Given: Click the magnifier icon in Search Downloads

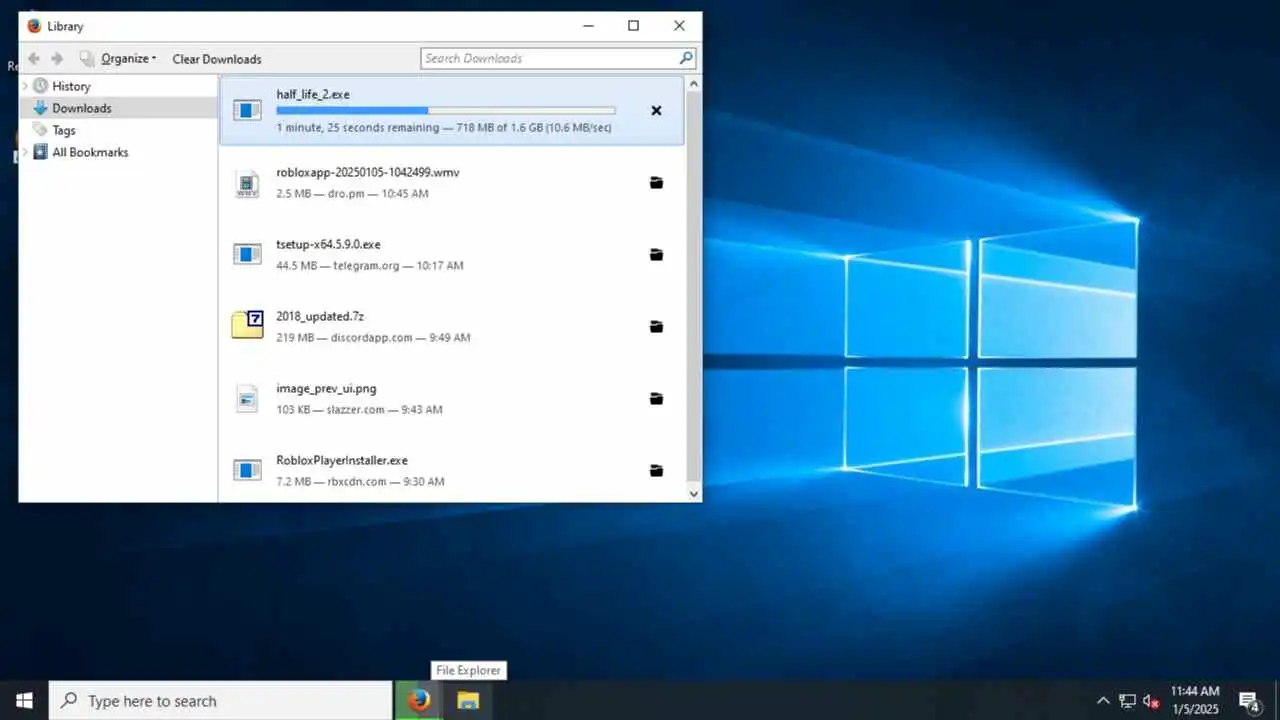Looking at the screenshot, I should pyautogui.click(x=686, y=58).
